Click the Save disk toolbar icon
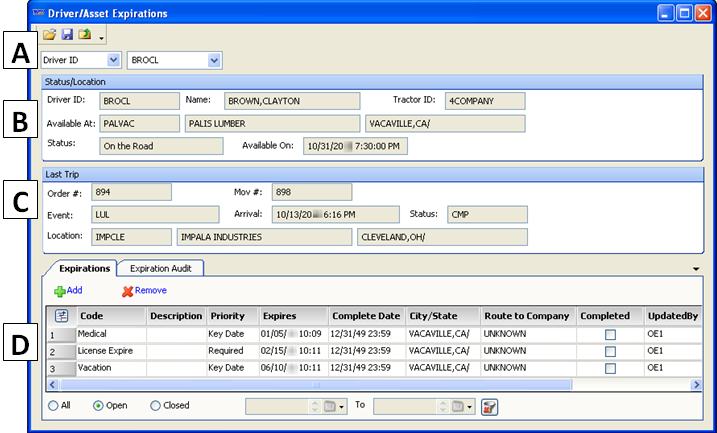The height and width of the screenshot is (433, 717). (67, 35)
